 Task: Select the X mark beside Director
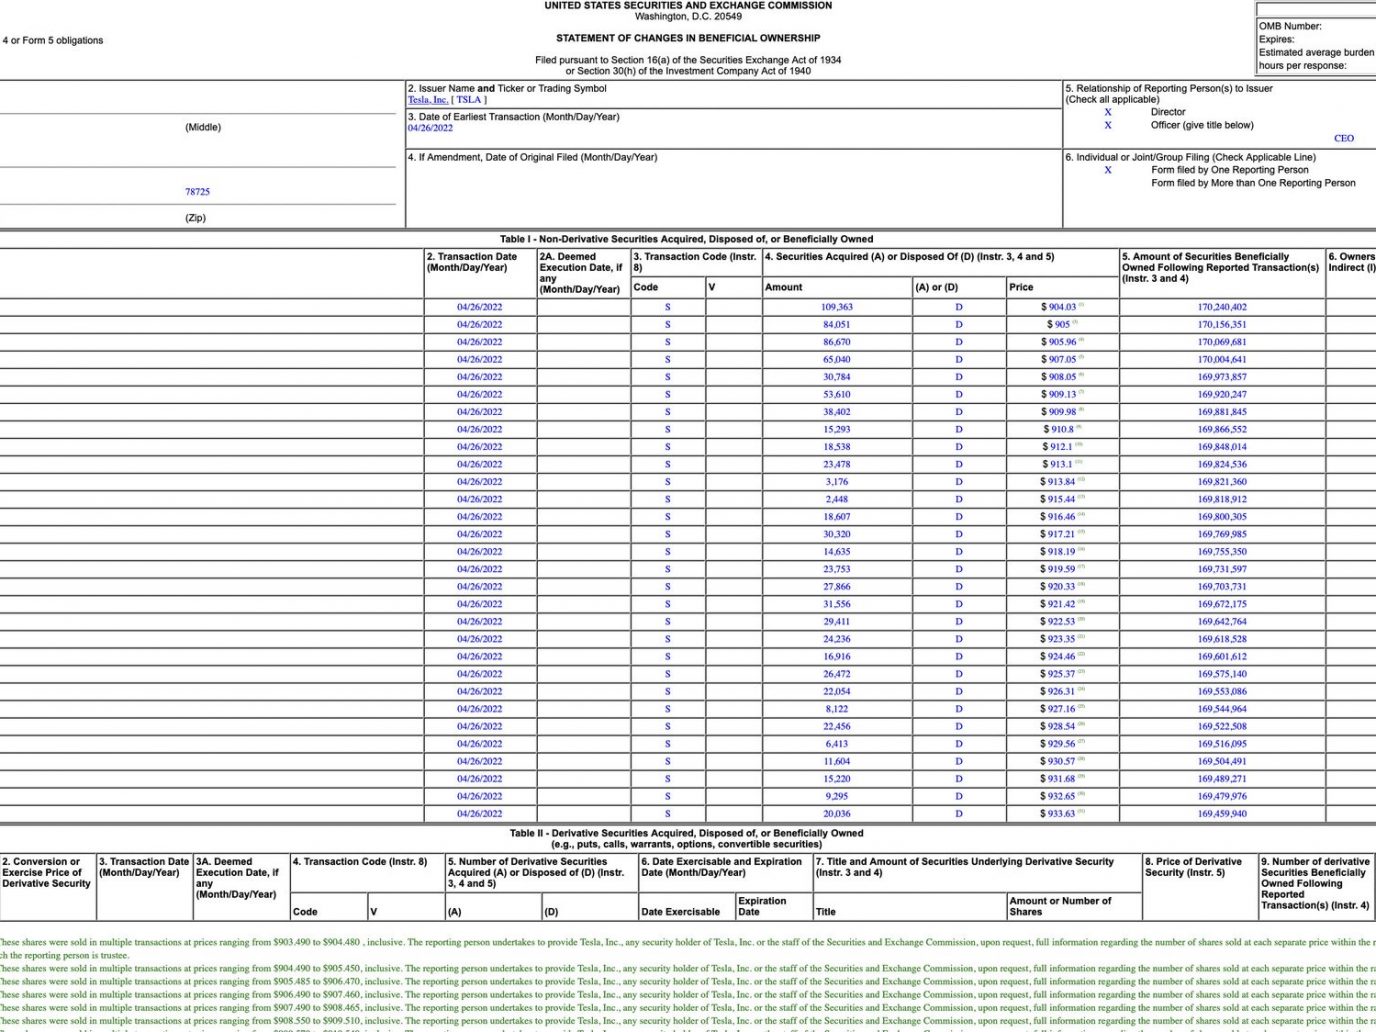click(1108, 112)
